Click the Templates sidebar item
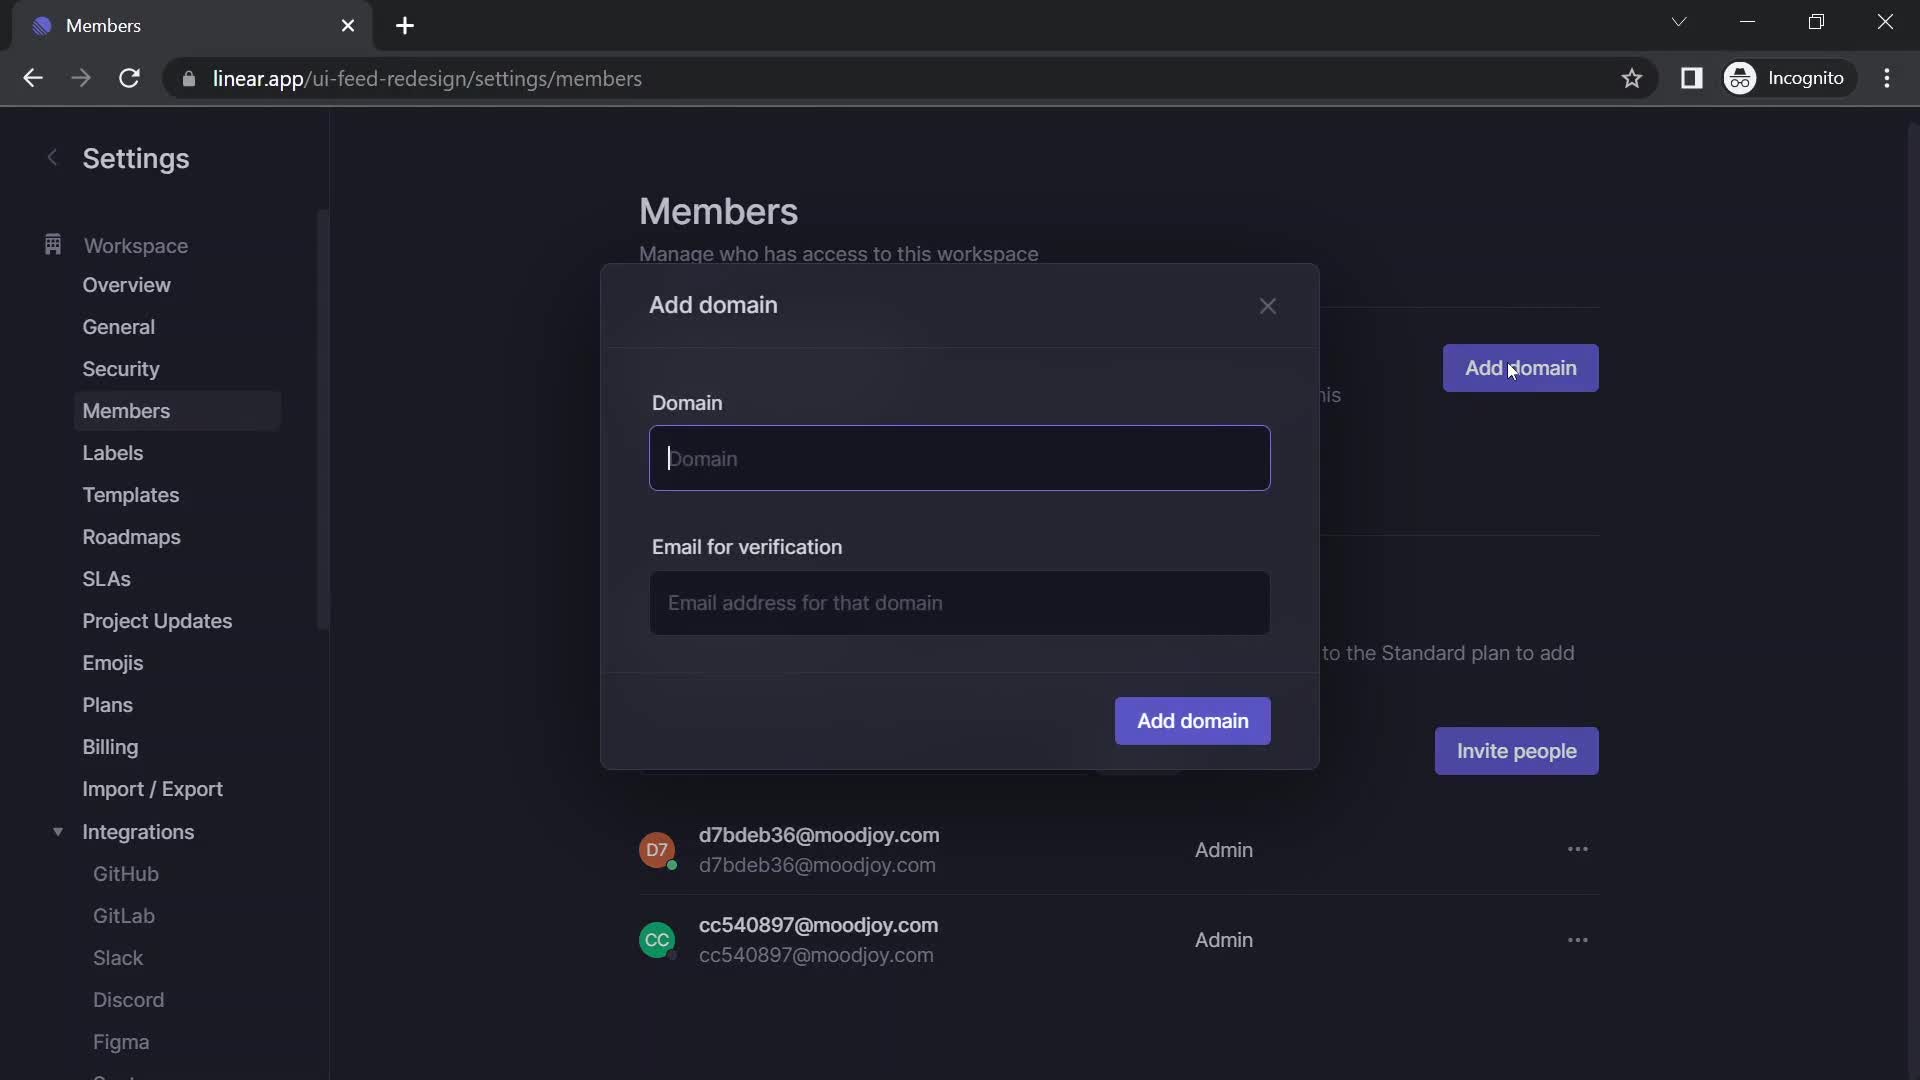Viewport: 1920px width, 1080px height. [x=131, y=495]
